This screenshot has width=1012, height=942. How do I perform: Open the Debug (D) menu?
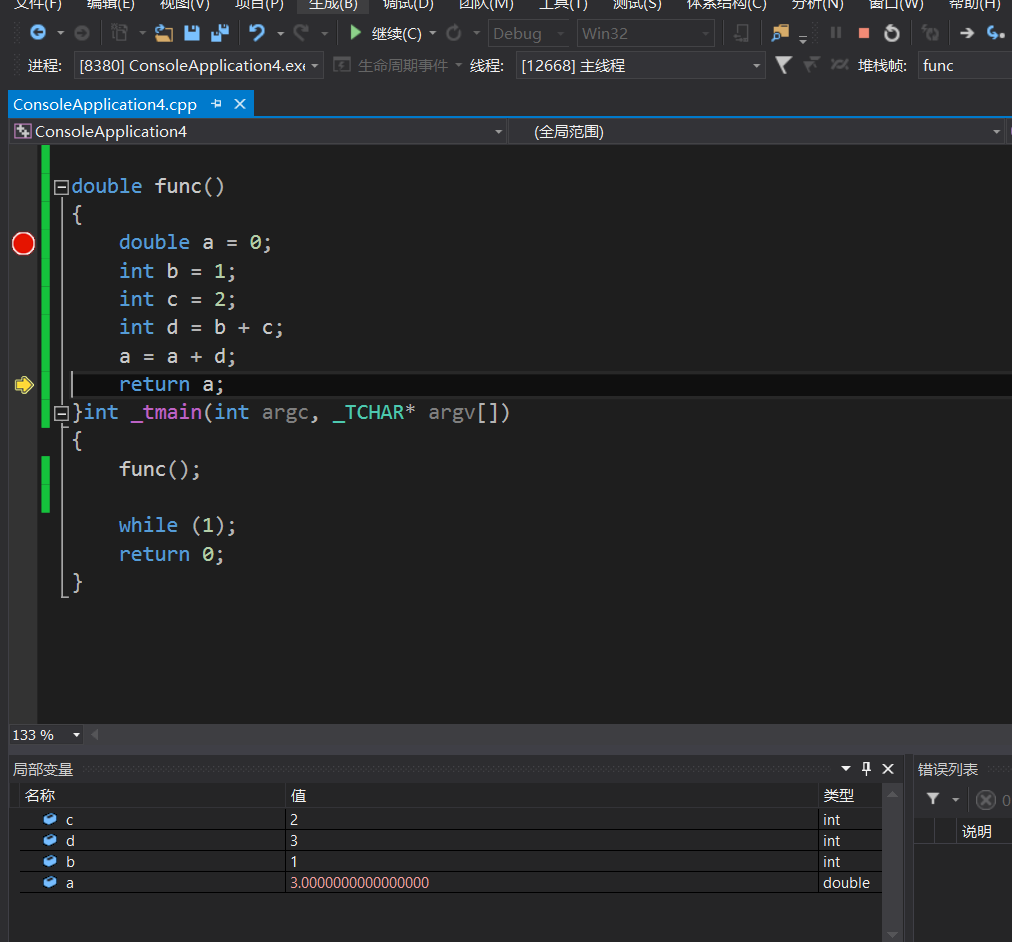click(x=408, y=5)
